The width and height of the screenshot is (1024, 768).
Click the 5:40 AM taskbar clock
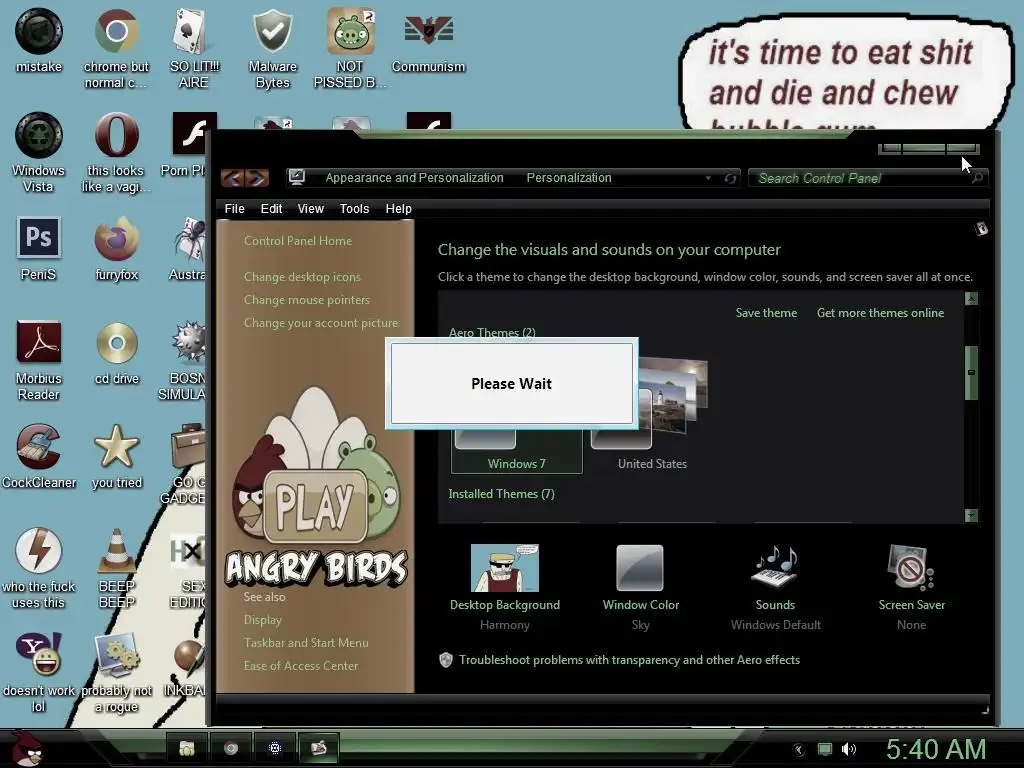[x=936, y=749]
